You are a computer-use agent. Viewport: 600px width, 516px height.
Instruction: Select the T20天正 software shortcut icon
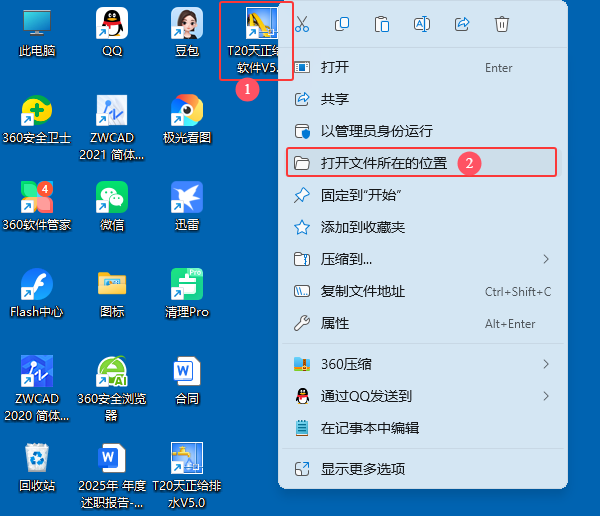(x=261, y=24)
